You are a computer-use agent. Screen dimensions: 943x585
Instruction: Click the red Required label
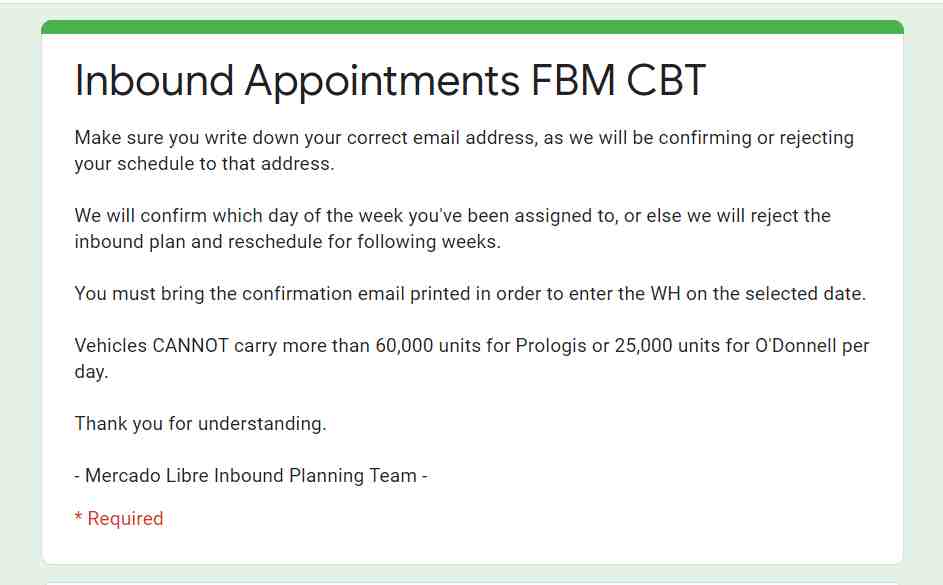coord(125,518)
